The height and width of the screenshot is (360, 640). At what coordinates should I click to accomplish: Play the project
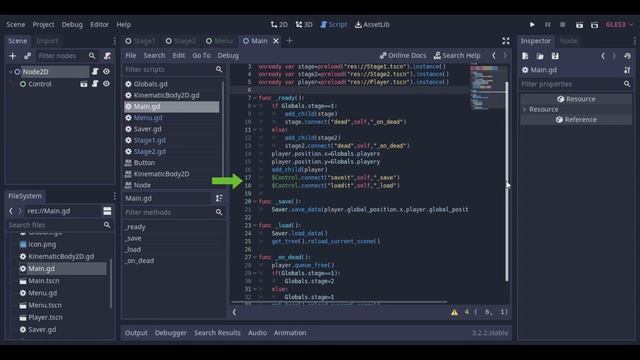tap(532, 24)
